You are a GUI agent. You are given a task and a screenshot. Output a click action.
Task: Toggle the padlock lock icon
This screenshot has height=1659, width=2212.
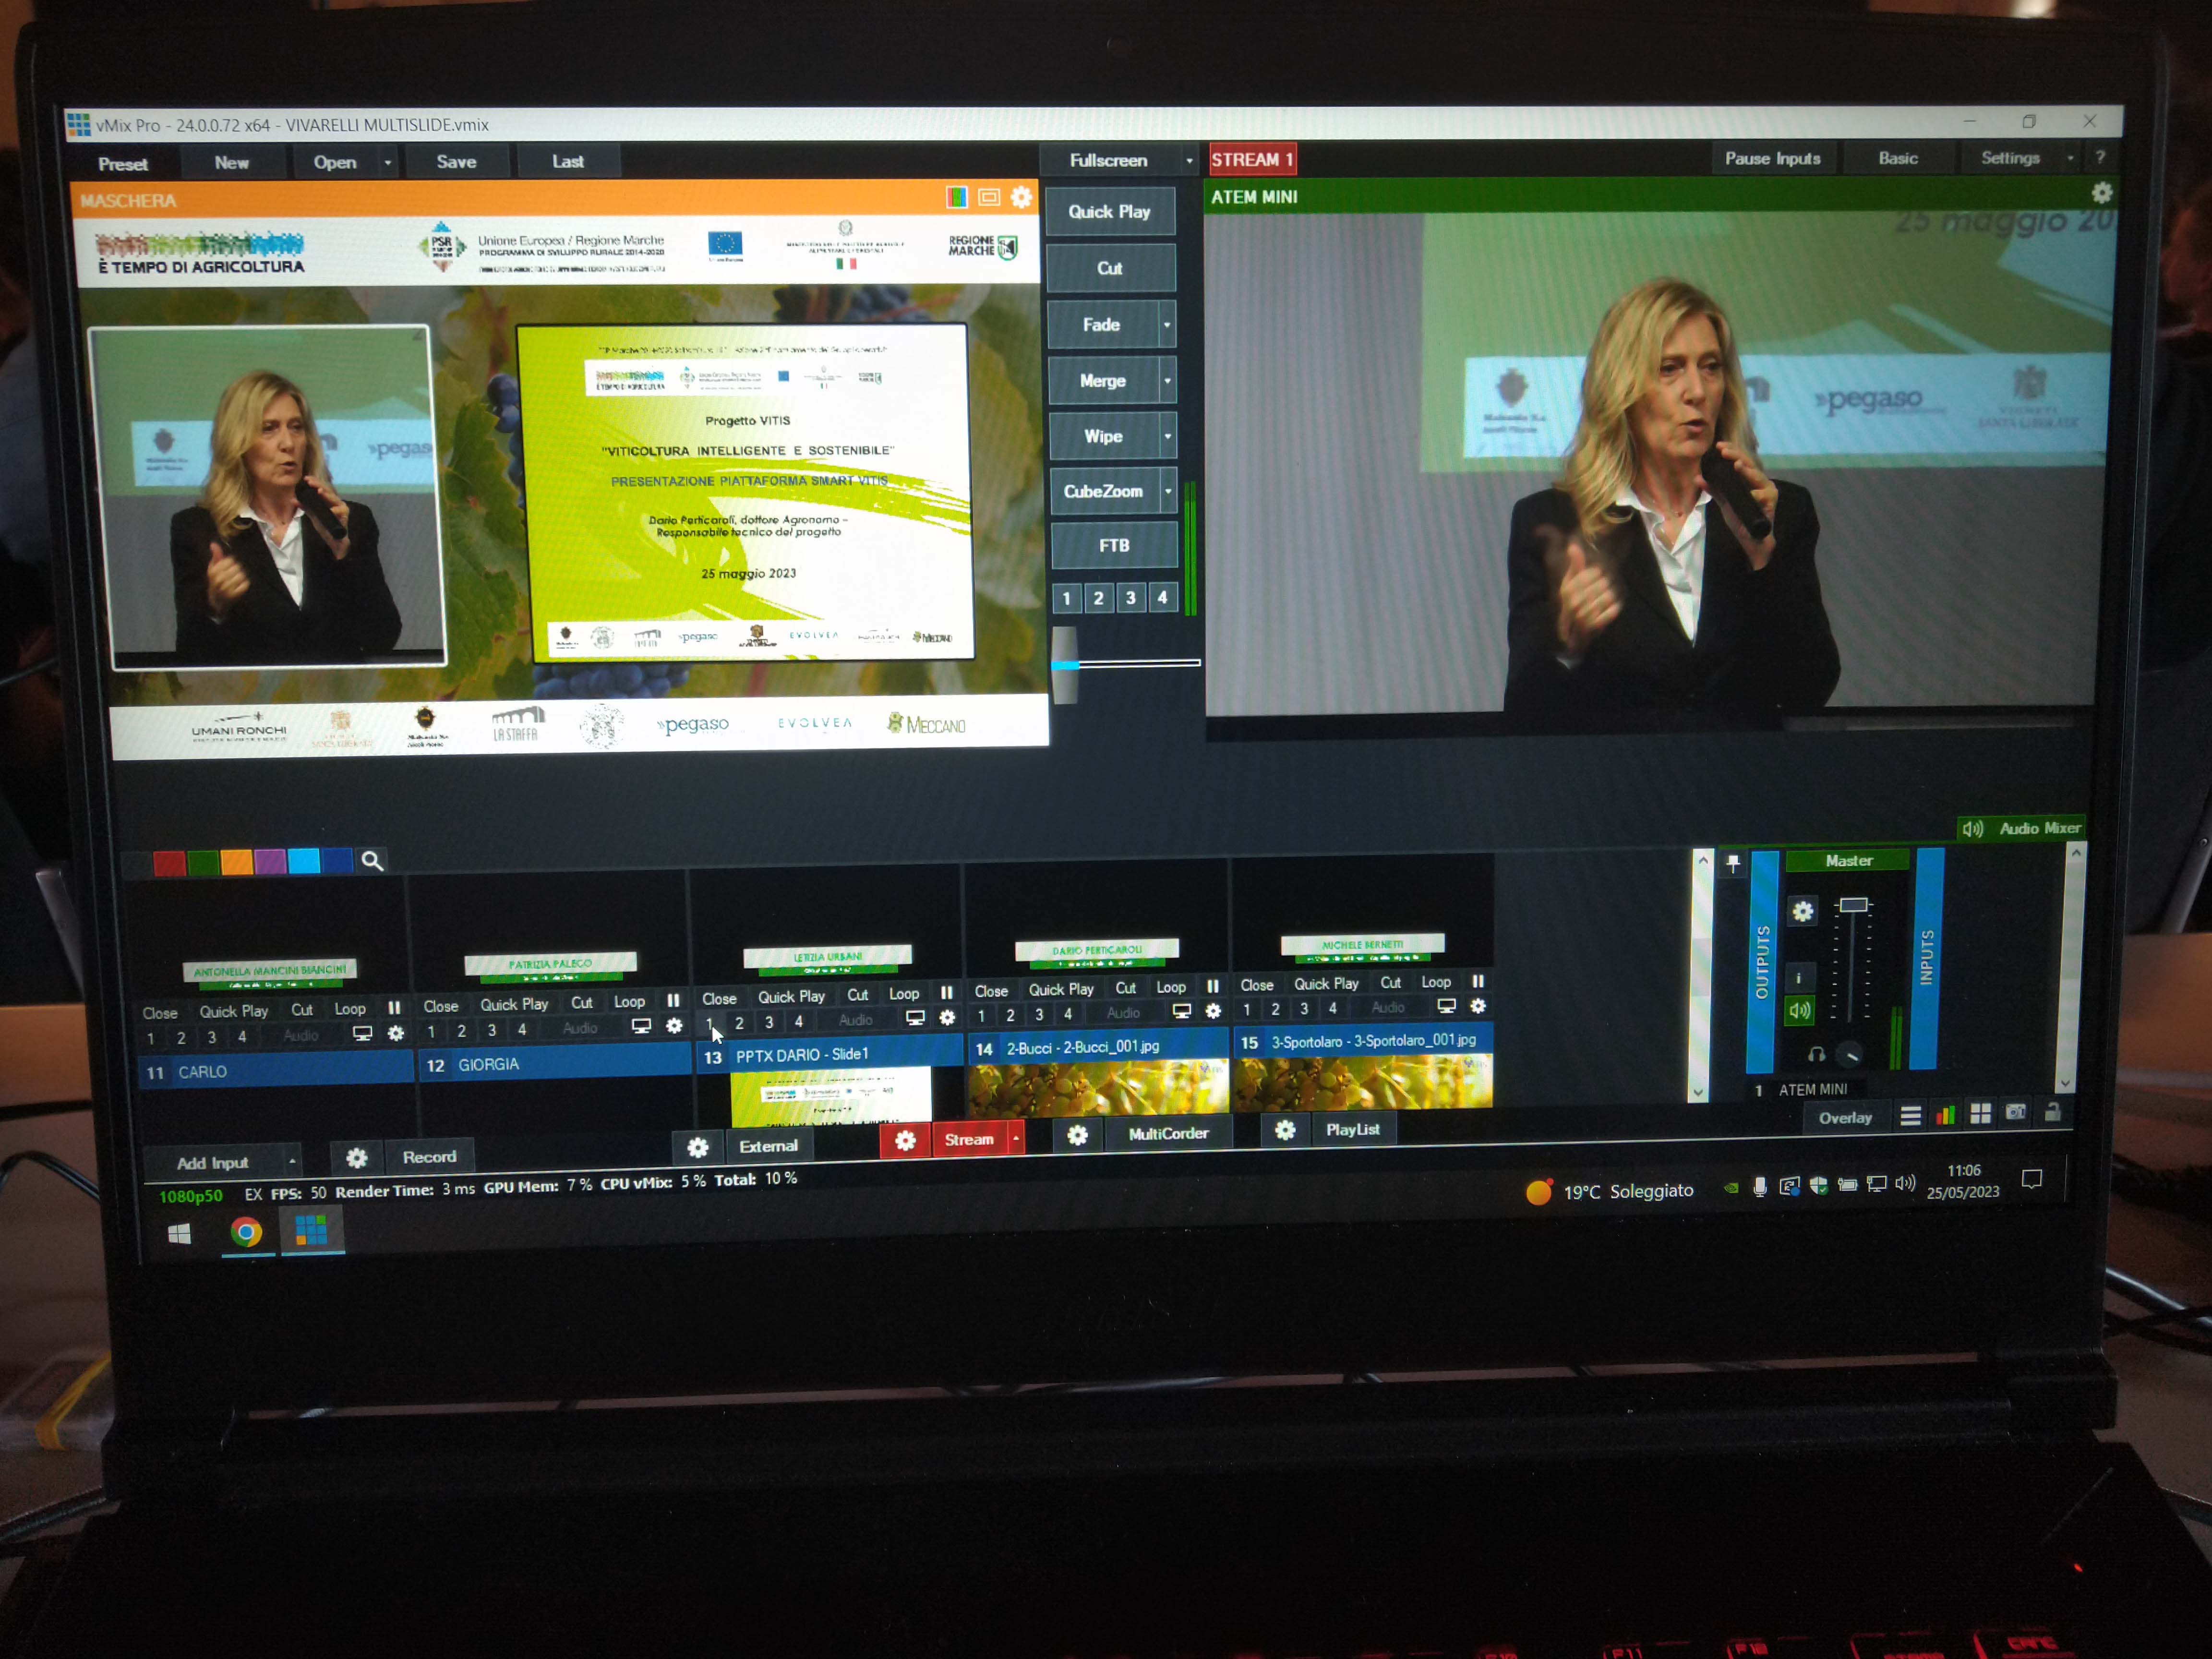[x=2052, y=1111]
